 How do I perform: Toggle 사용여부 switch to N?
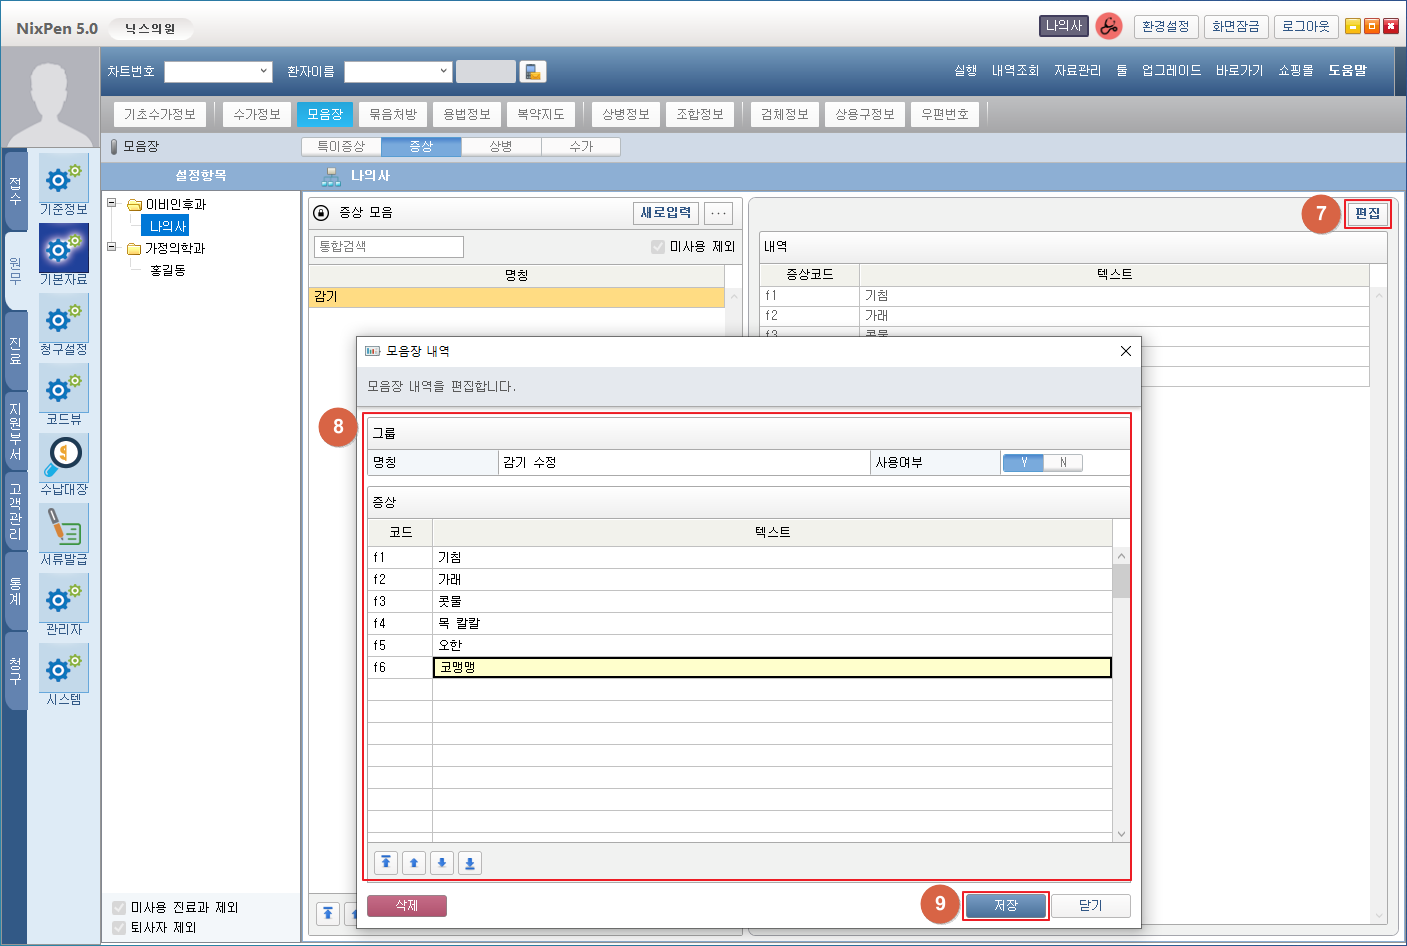(x=1062, y=463)
